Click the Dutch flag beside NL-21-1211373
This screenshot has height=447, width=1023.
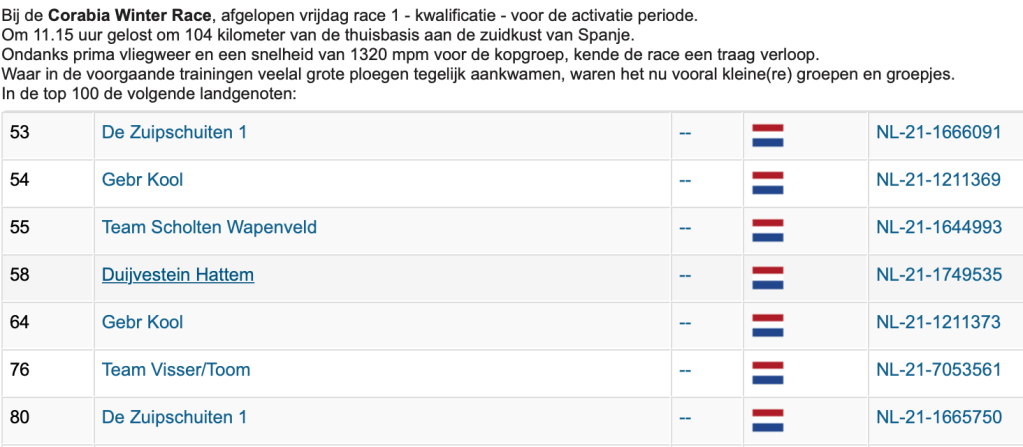coord(767,325)
